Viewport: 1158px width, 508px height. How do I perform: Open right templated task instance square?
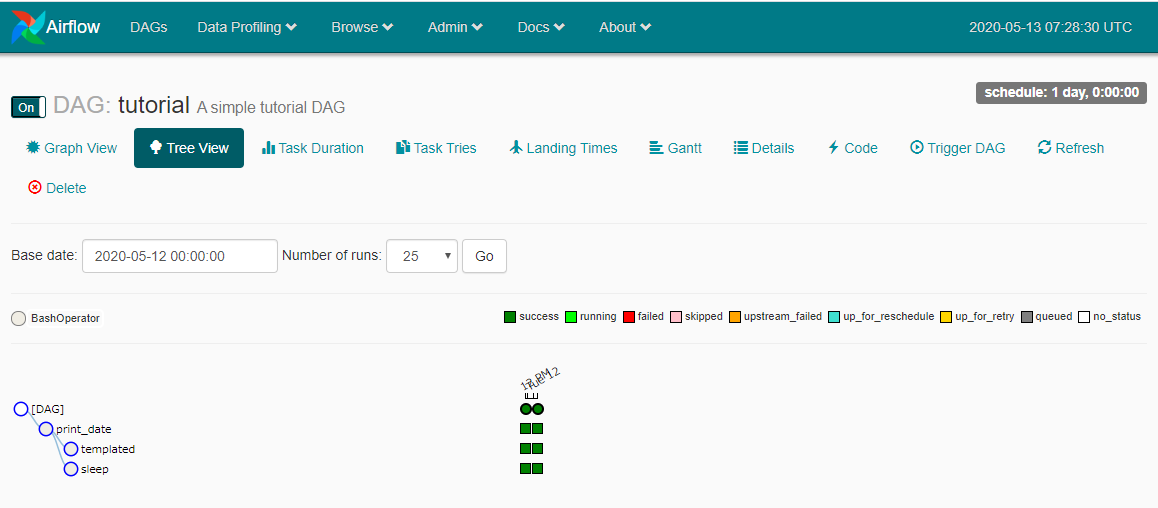pyautogui.click(x=538, y=448)
